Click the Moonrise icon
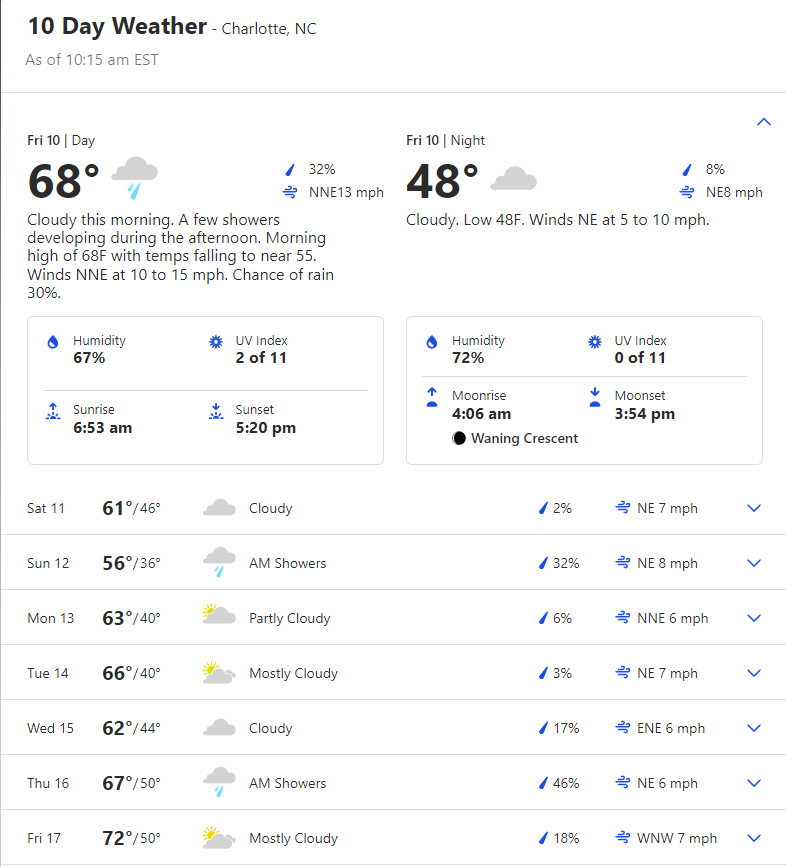 pyautogui.click(x=432, y=397)
